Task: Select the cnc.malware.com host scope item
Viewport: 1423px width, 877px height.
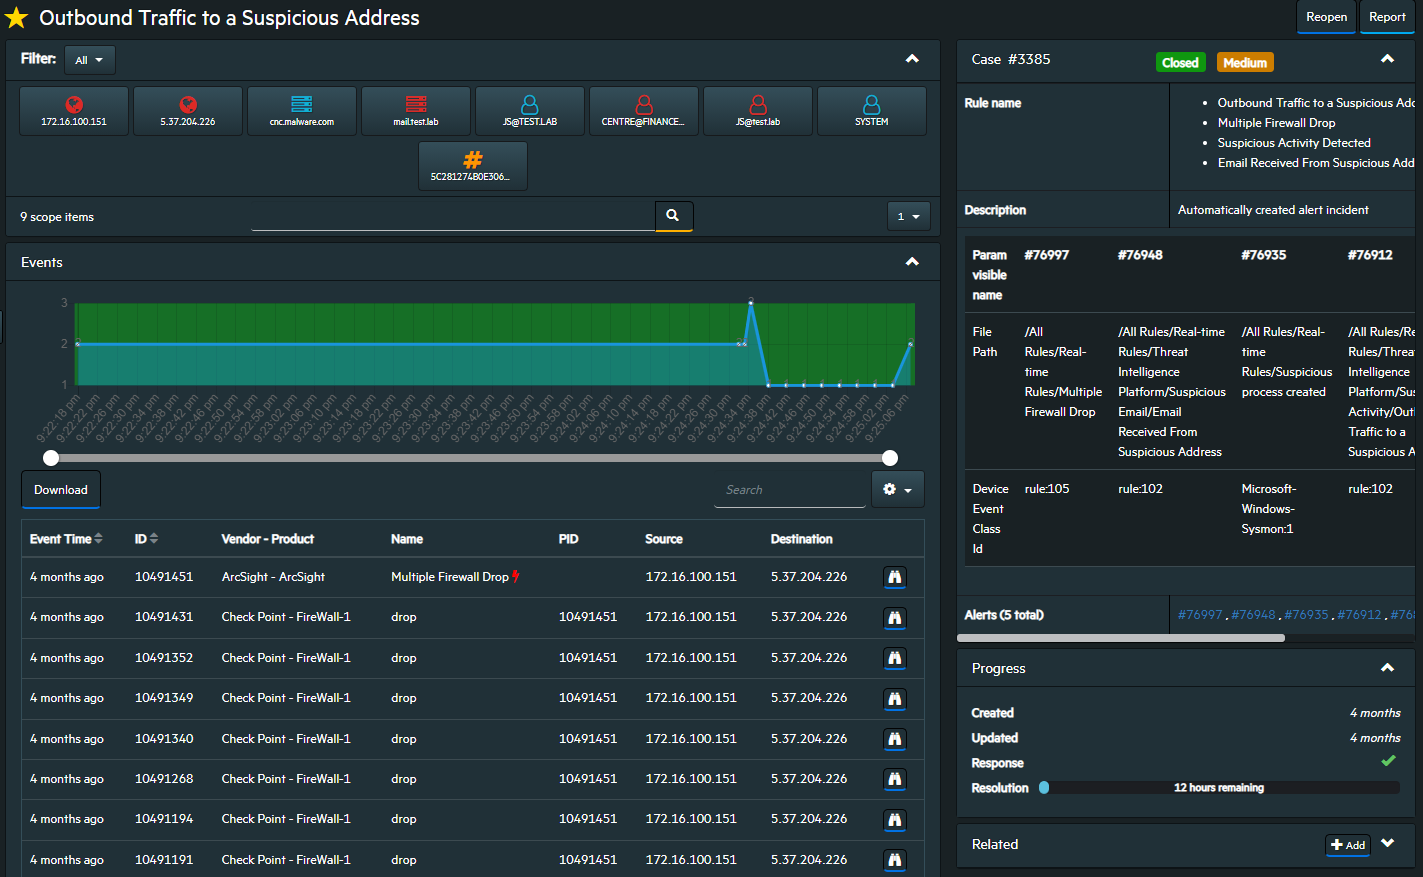Action: click(301, 111)
